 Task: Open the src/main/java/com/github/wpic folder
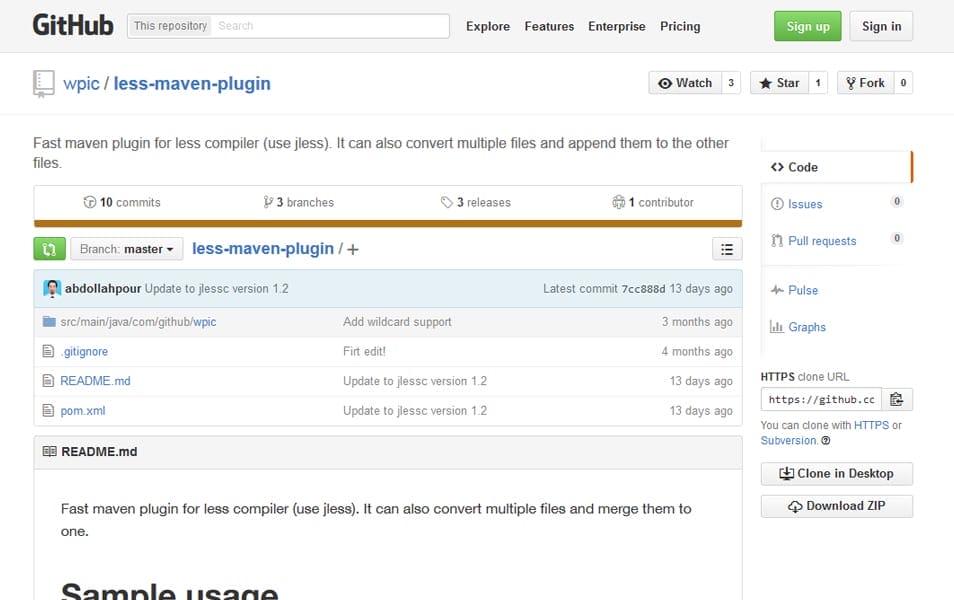coord(138,322)
